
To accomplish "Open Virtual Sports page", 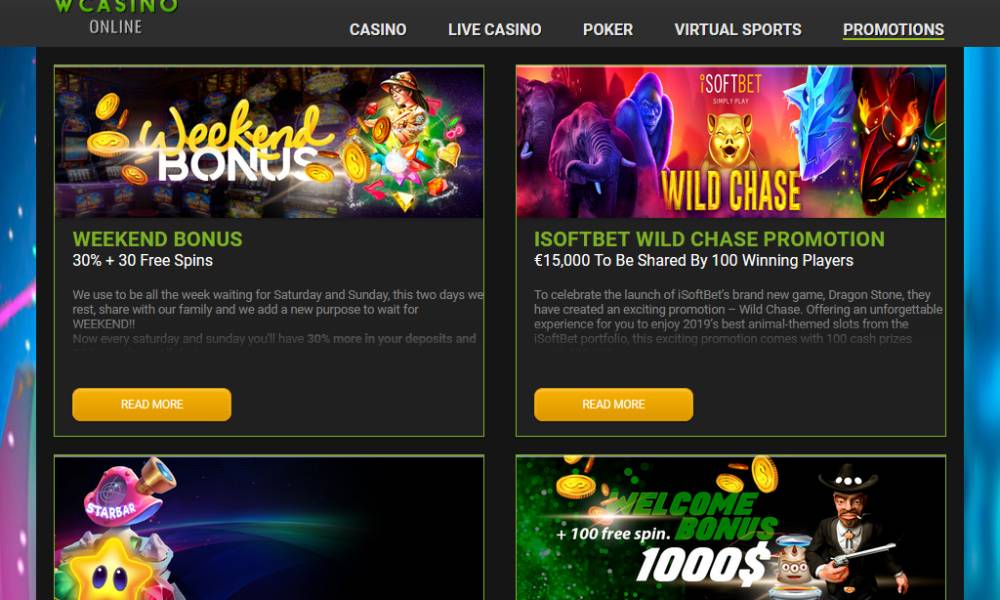I will [x=738, y=29].
